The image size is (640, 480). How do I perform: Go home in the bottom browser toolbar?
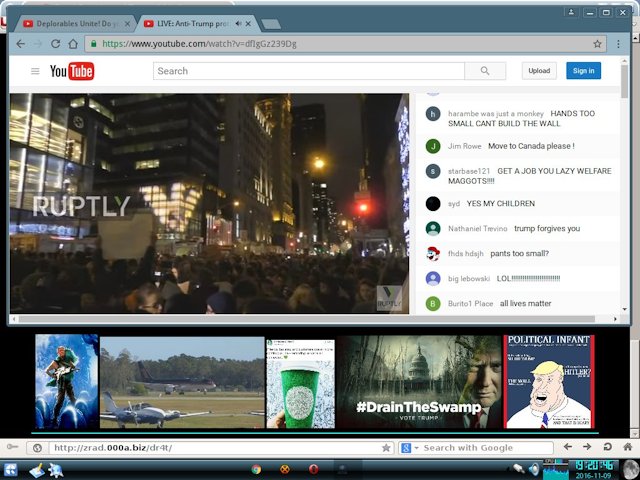click(628, 447)
